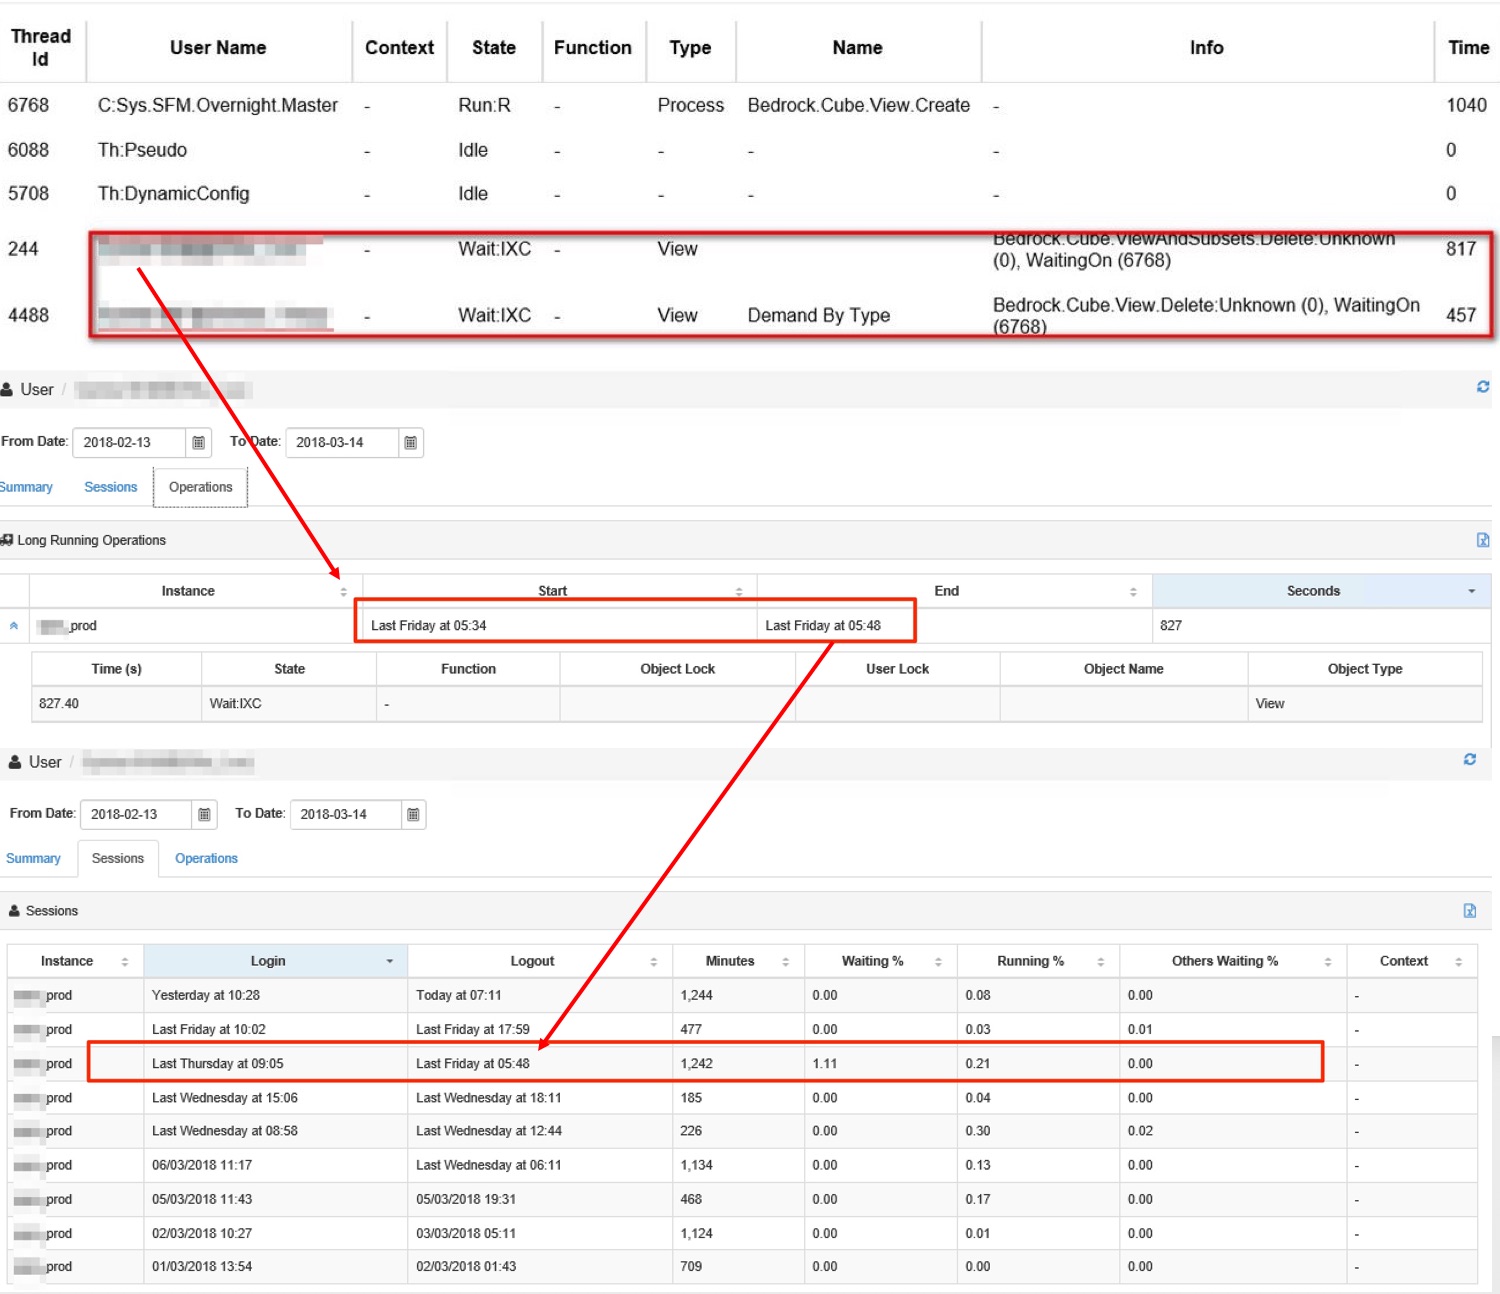Viewport: 1500px width, 1294px height.
Task: Click first From Date input 2018-02-13
Action: [129, 442]
